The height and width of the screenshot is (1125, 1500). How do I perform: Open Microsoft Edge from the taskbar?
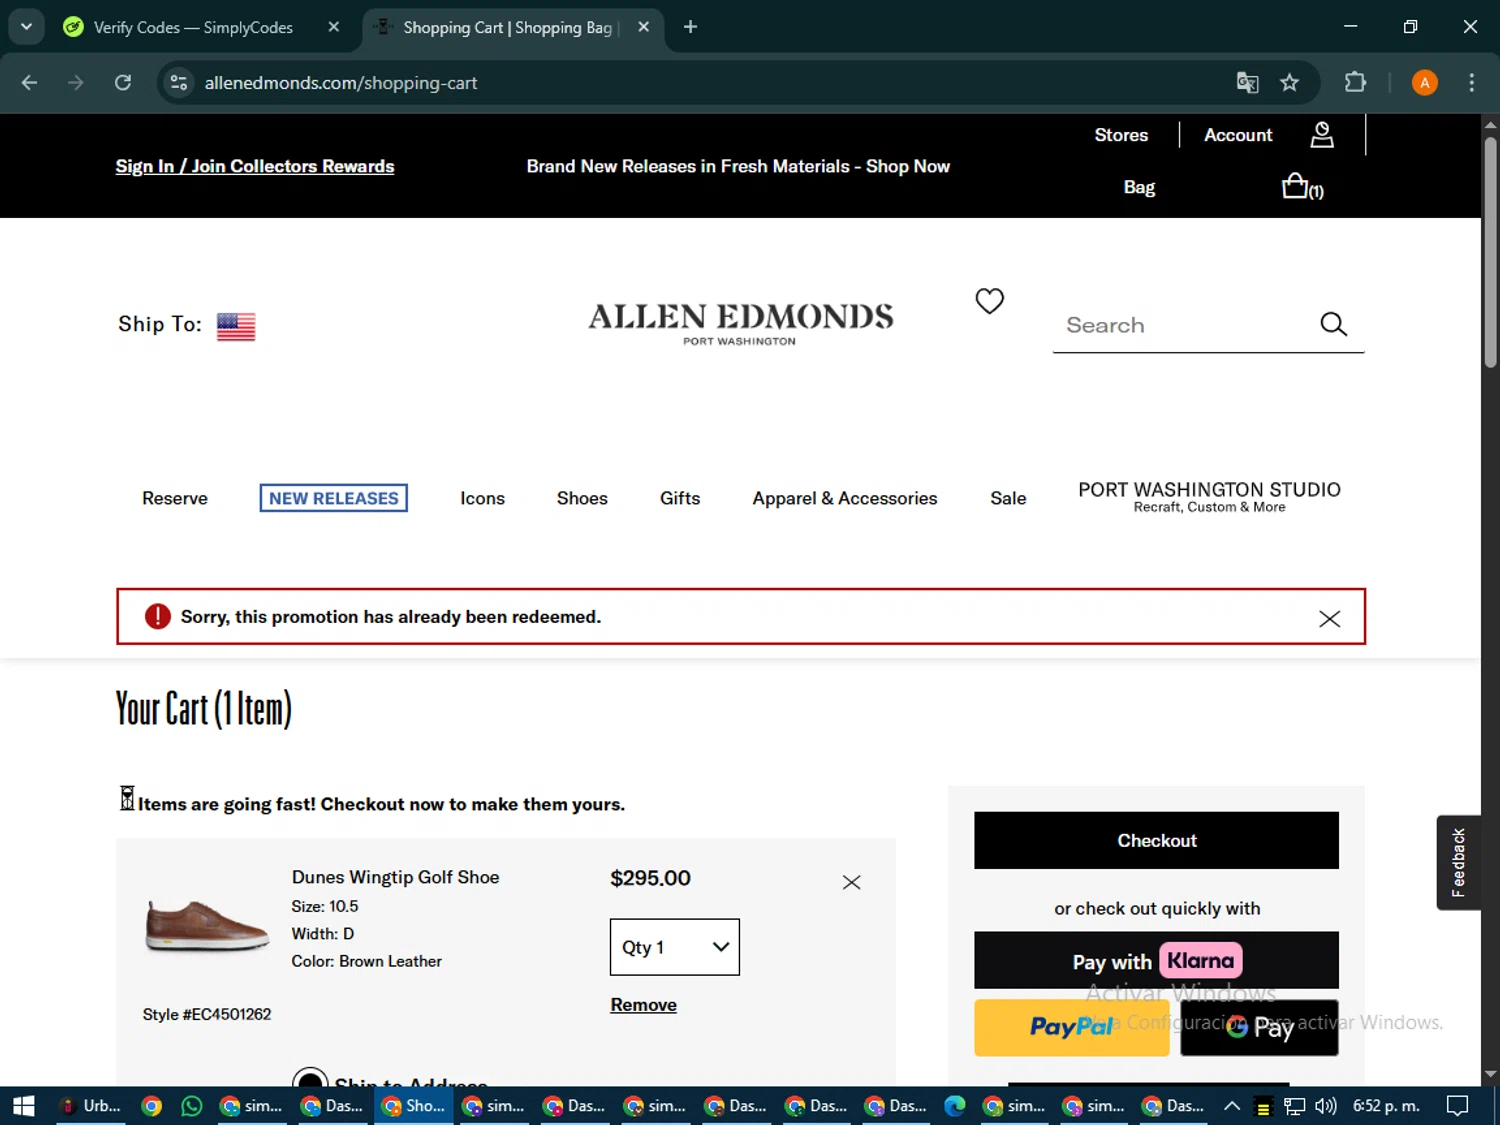955,1106
